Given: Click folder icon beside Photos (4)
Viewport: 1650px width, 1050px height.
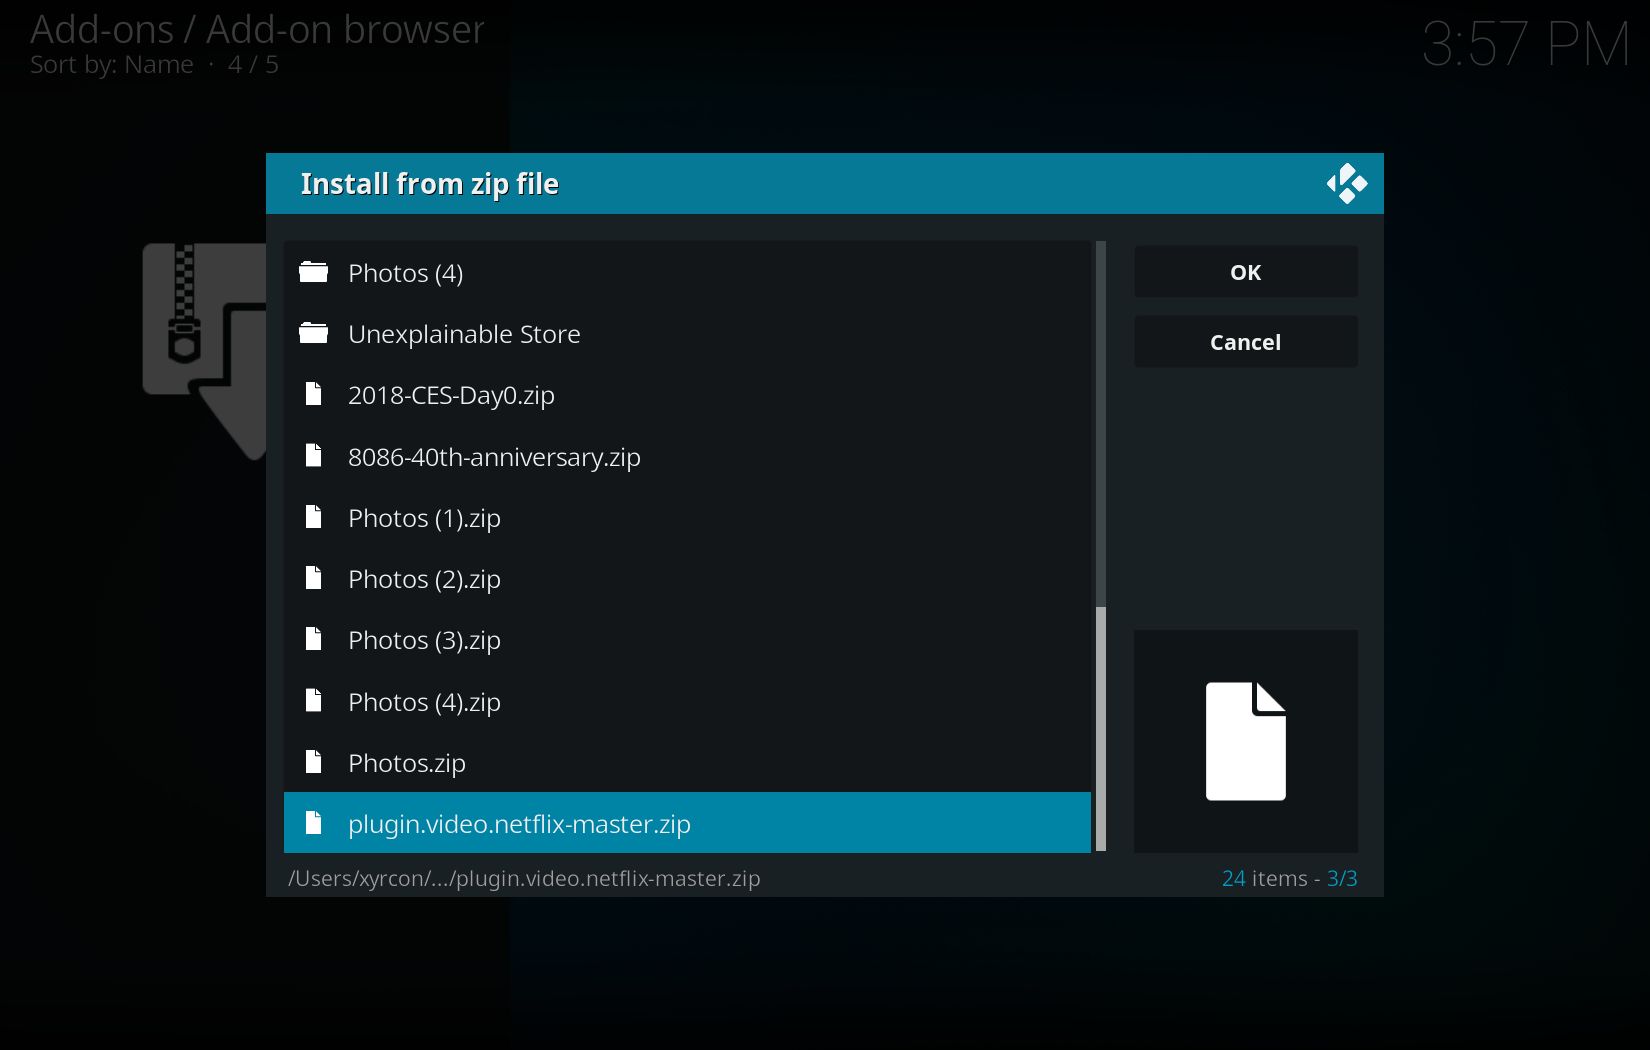Looking at the screenshot, I should [x=313, y=272].
